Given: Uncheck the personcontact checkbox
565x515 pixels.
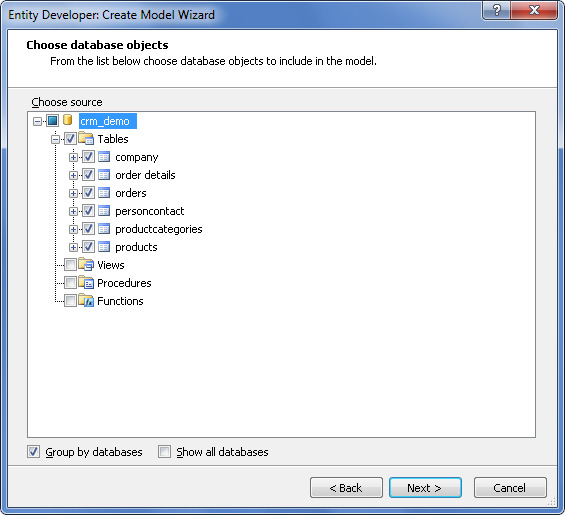Looking at the screenshot, I should [x=88, y=211].
